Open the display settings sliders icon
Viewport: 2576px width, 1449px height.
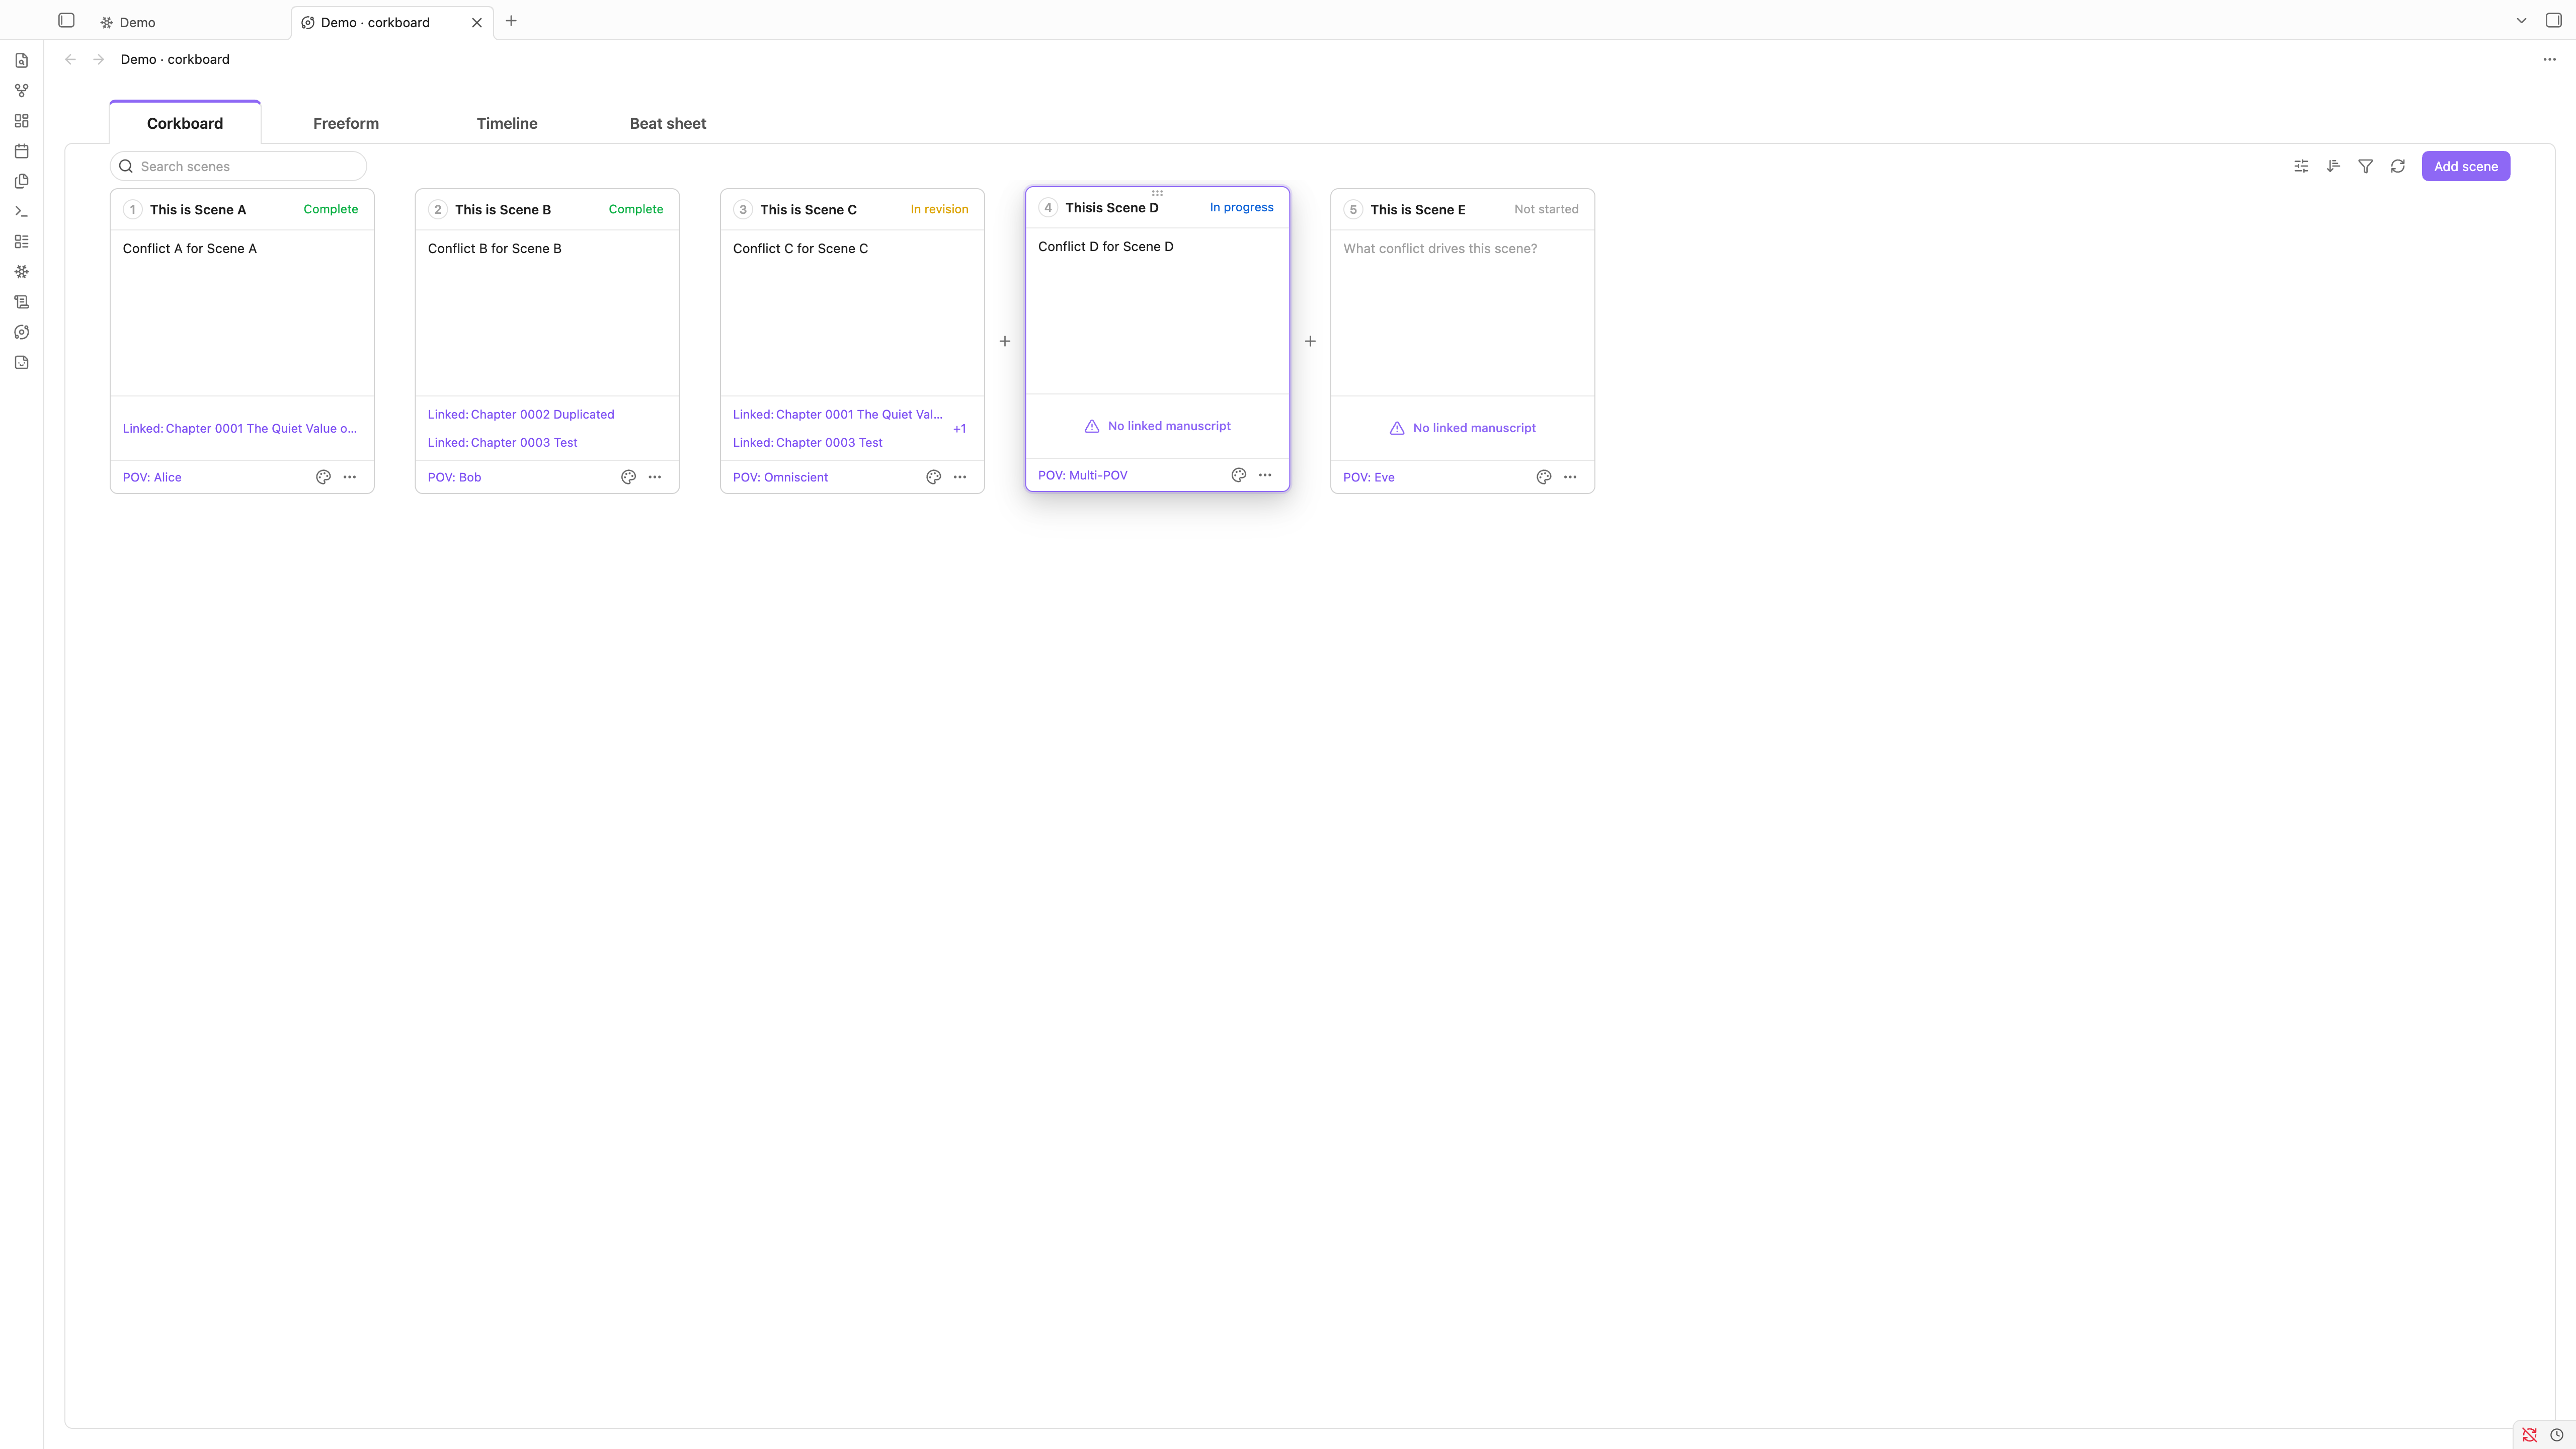click(x=2301, y=166)
